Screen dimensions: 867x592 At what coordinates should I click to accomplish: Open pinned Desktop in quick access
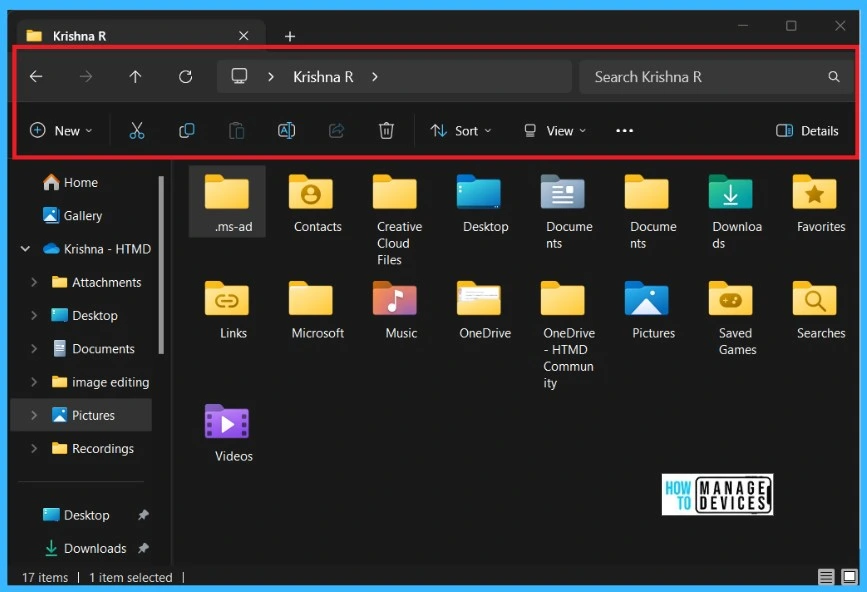click(x=76, y=515)
